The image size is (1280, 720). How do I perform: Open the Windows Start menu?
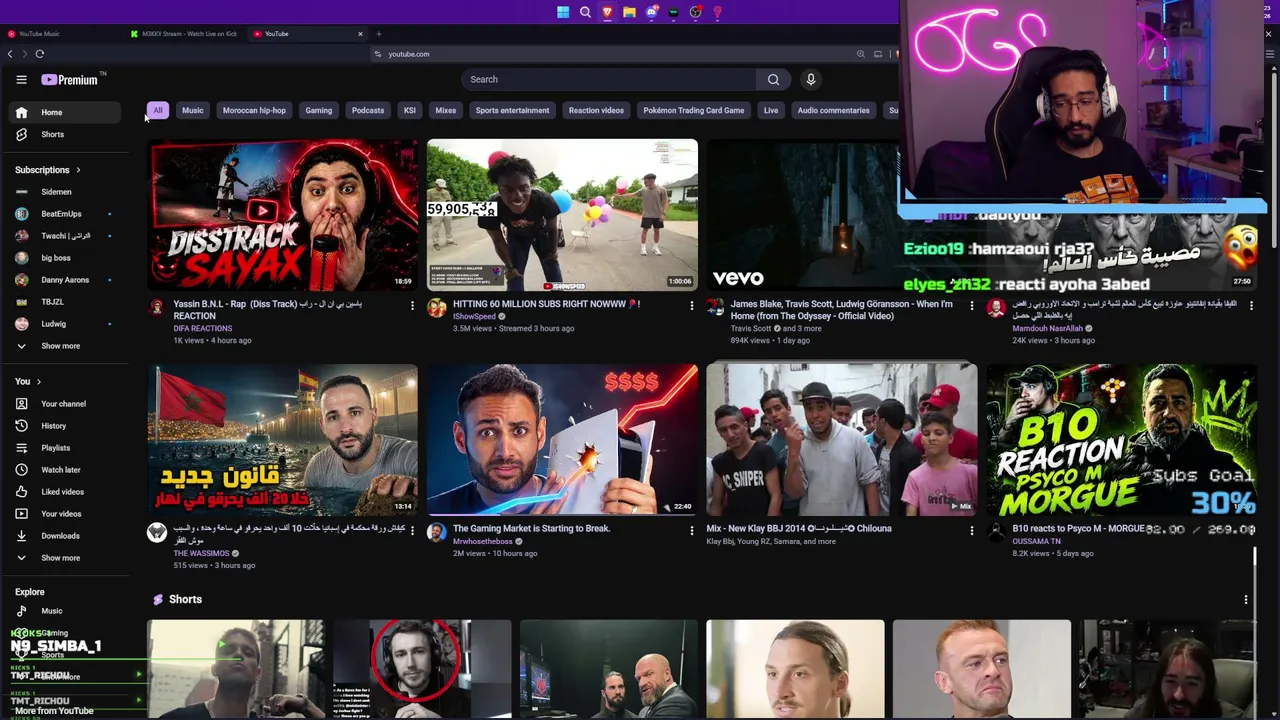(x=563, y=12)
